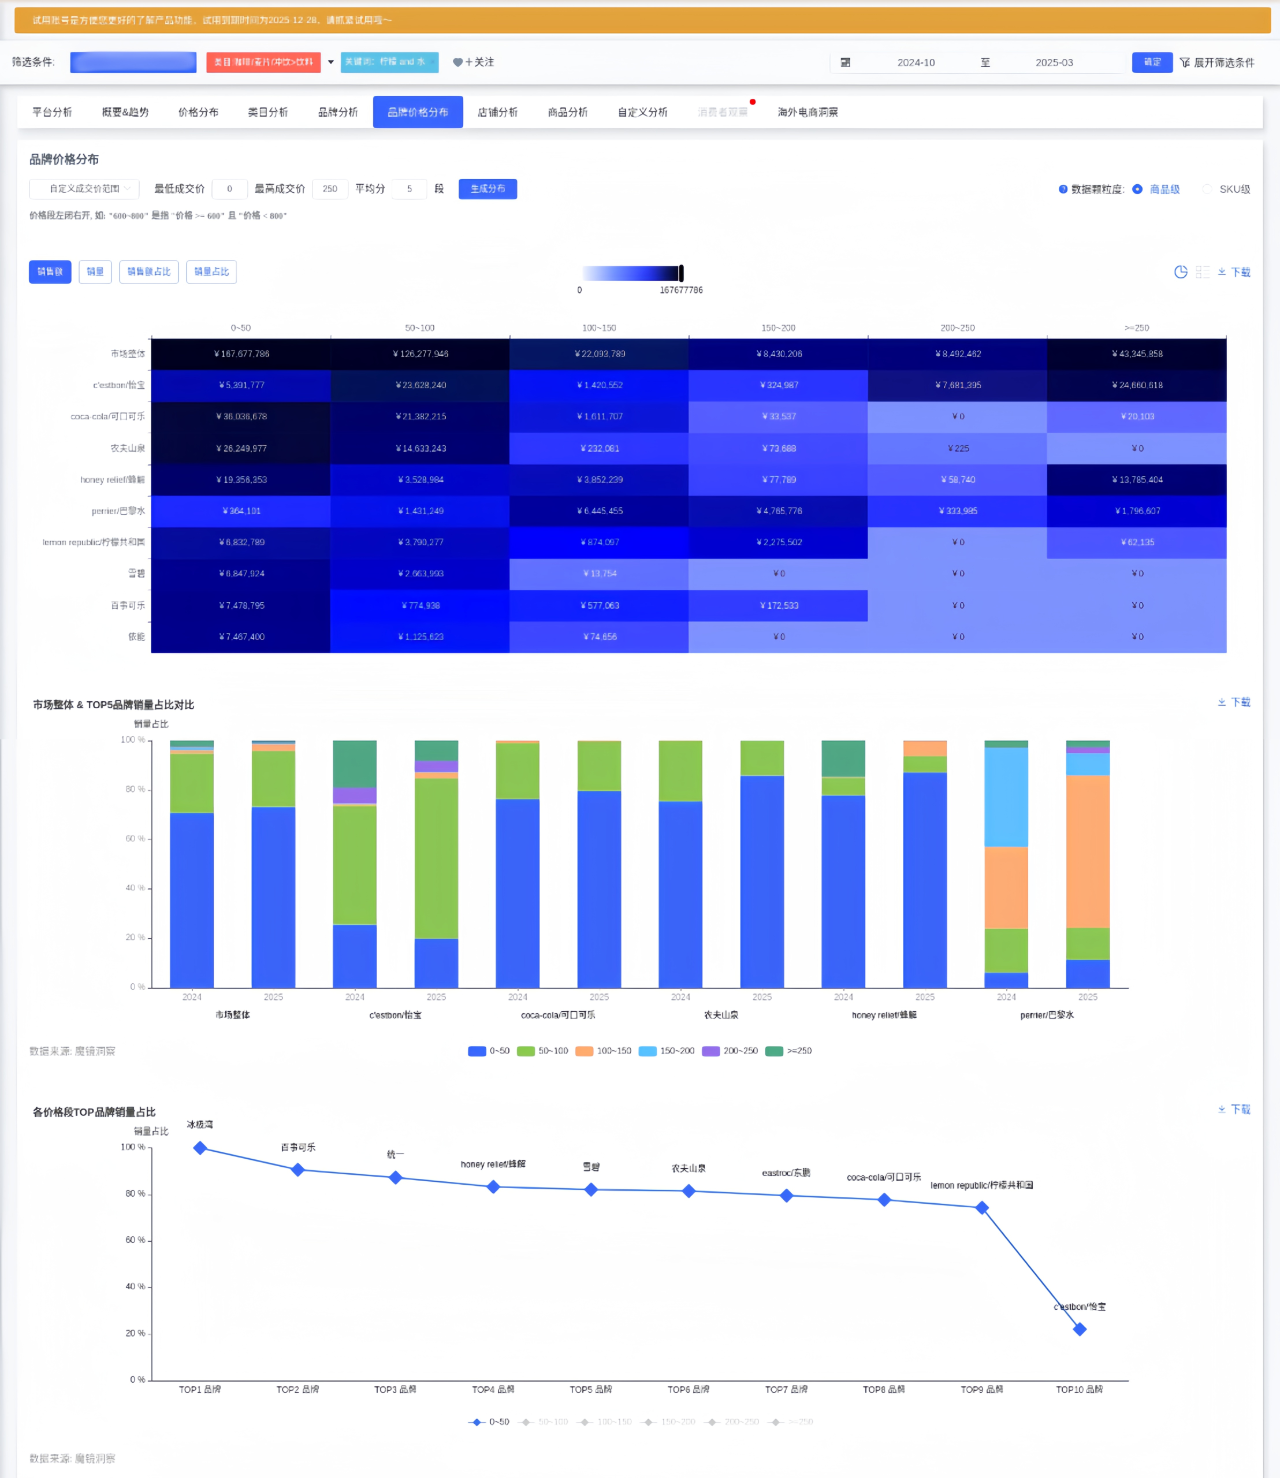
Task: Click the orange trial notice banner
Action: point(642,20)
